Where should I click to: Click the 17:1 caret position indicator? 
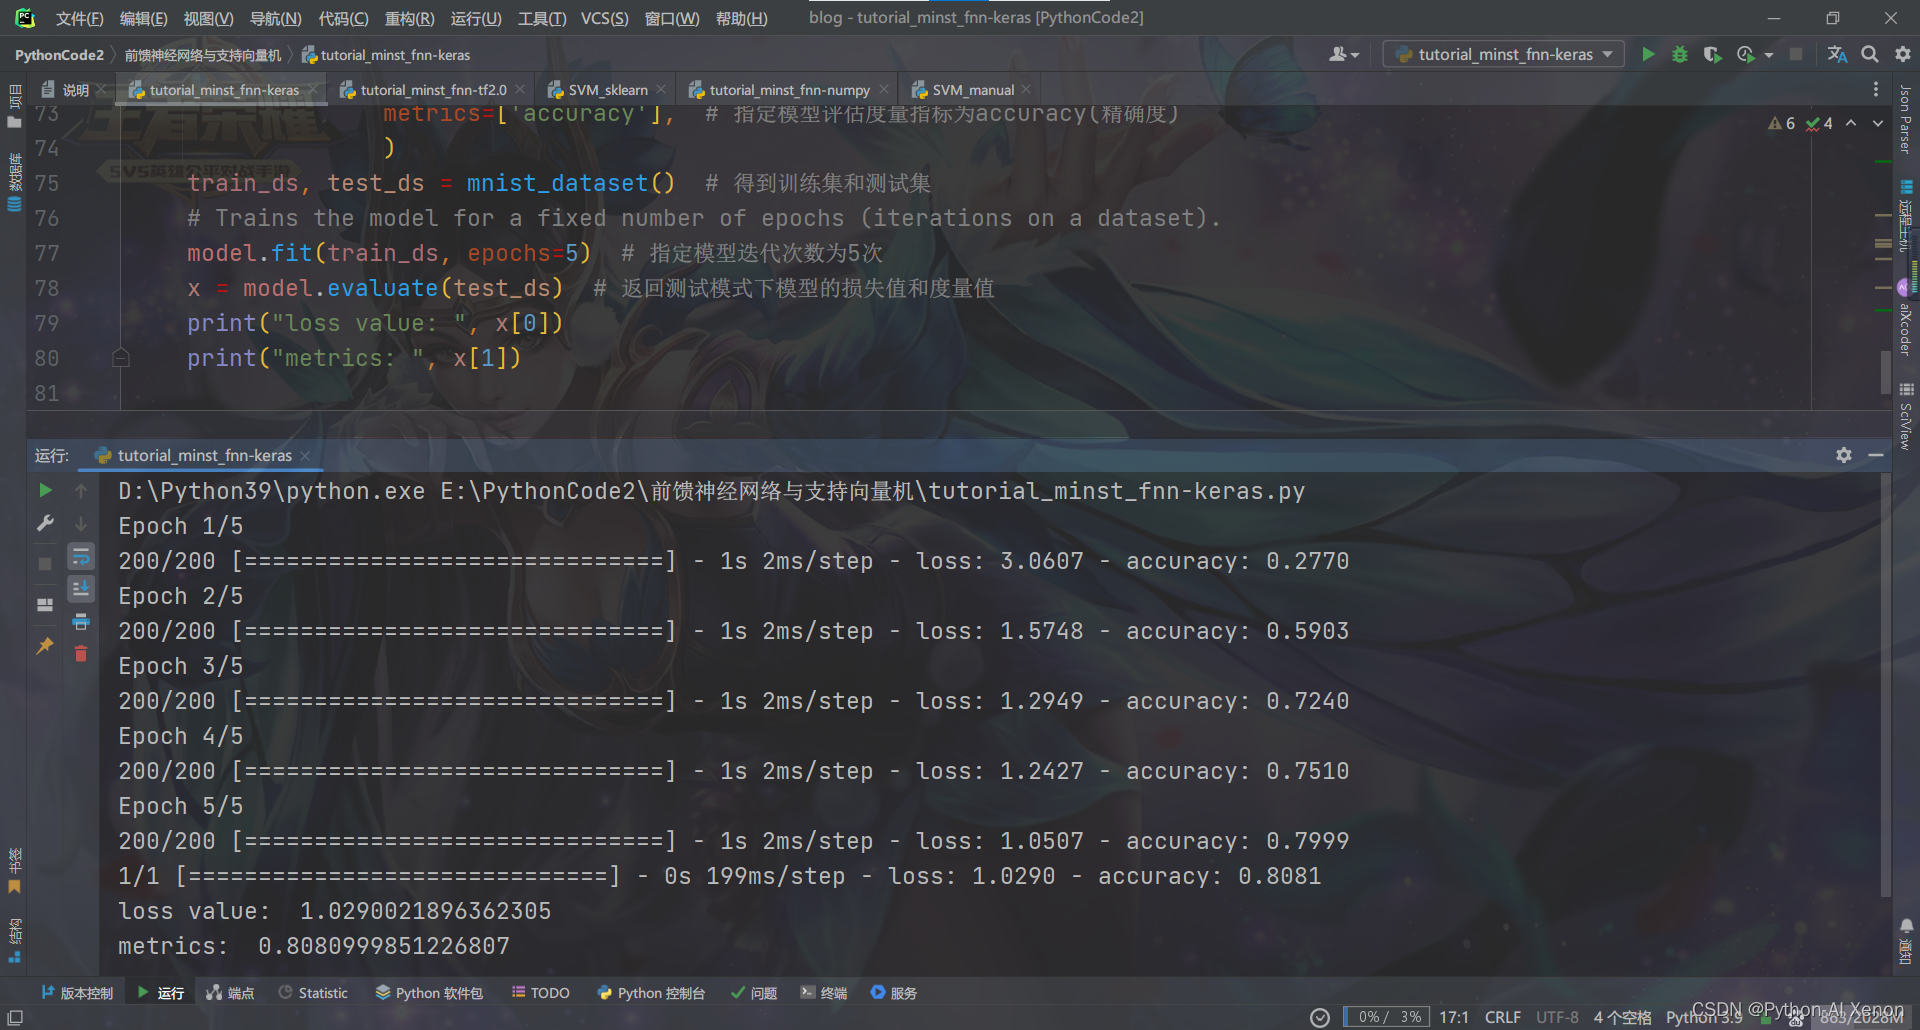(1454, 1017)
